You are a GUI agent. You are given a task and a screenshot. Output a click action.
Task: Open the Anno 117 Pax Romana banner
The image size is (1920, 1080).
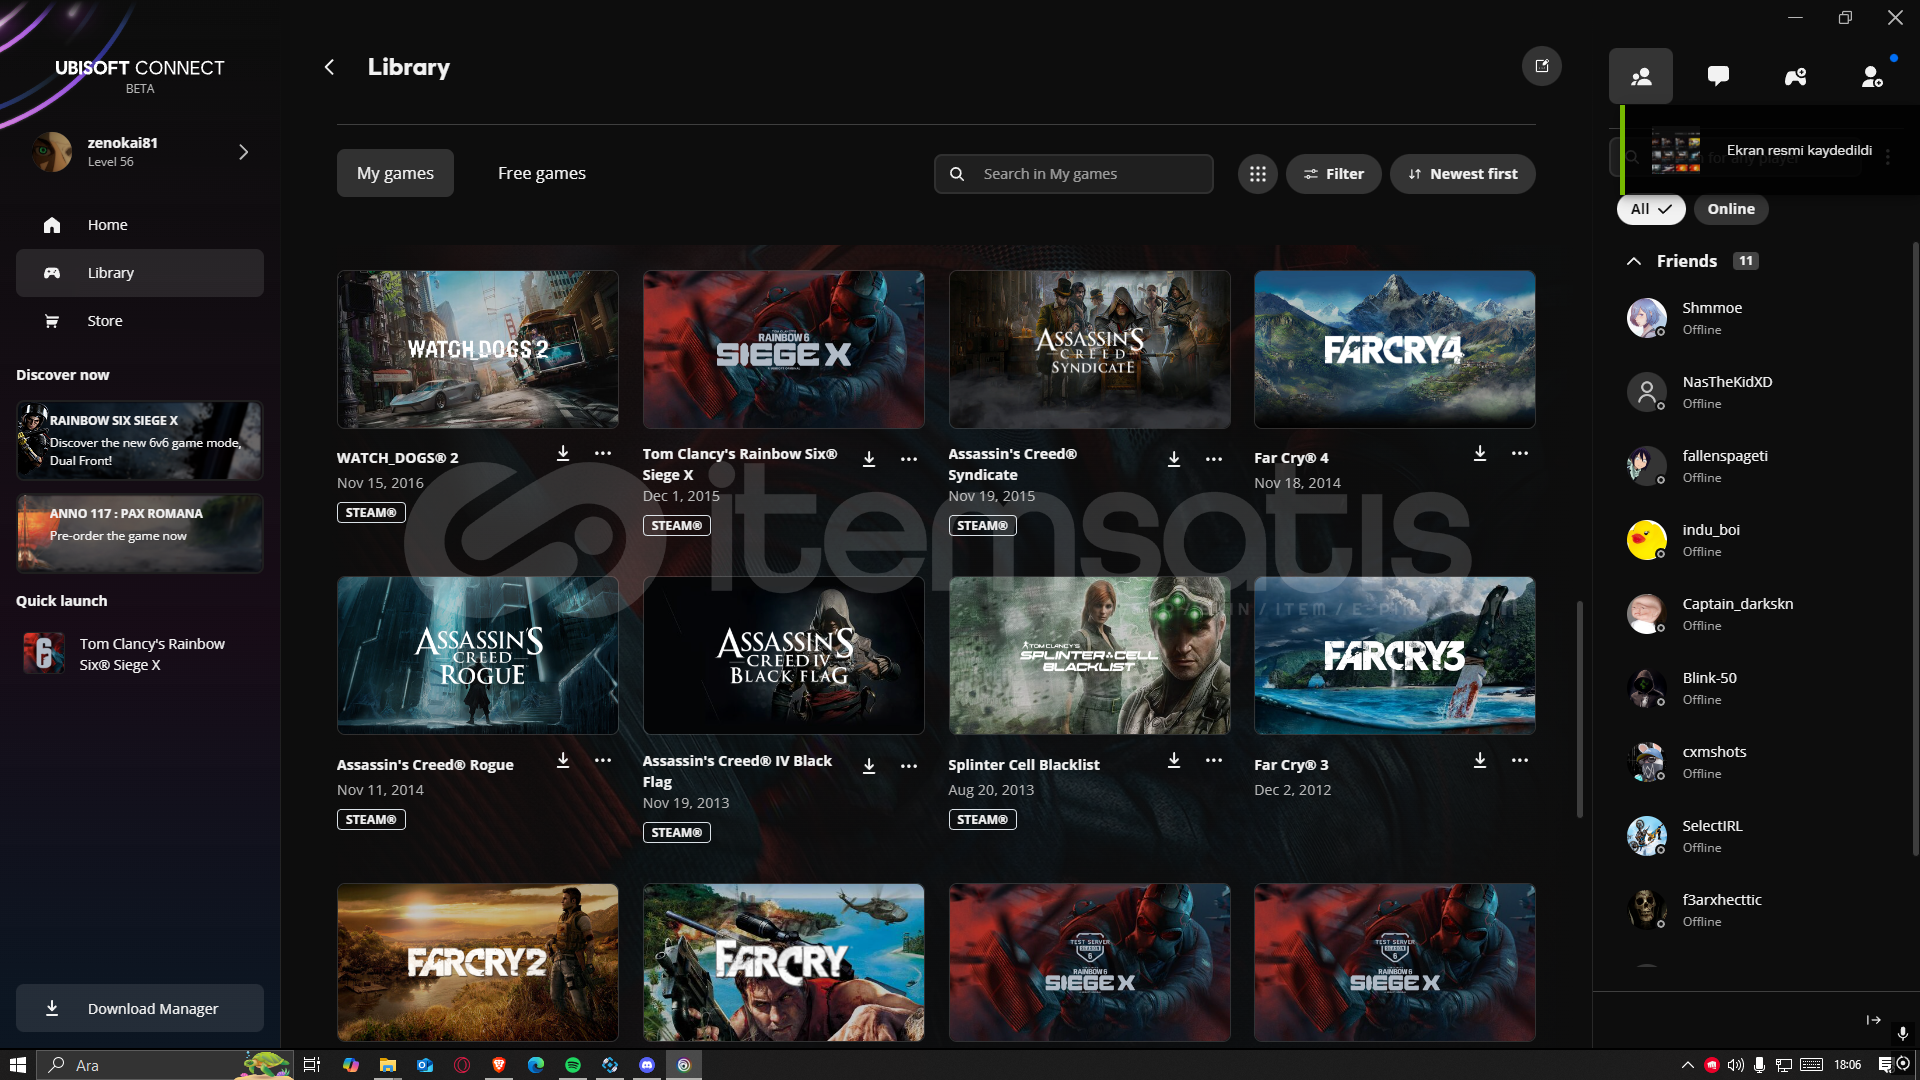(140, 533)
